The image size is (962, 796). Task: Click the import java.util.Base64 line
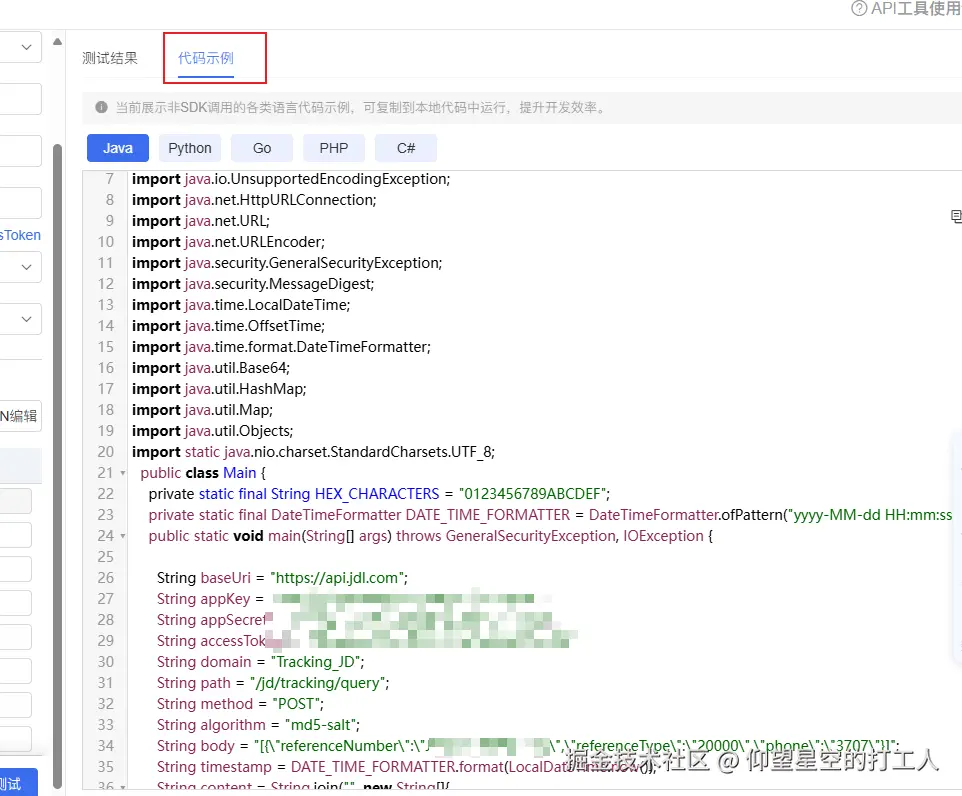pyautogui.click(x=210, y=368)
